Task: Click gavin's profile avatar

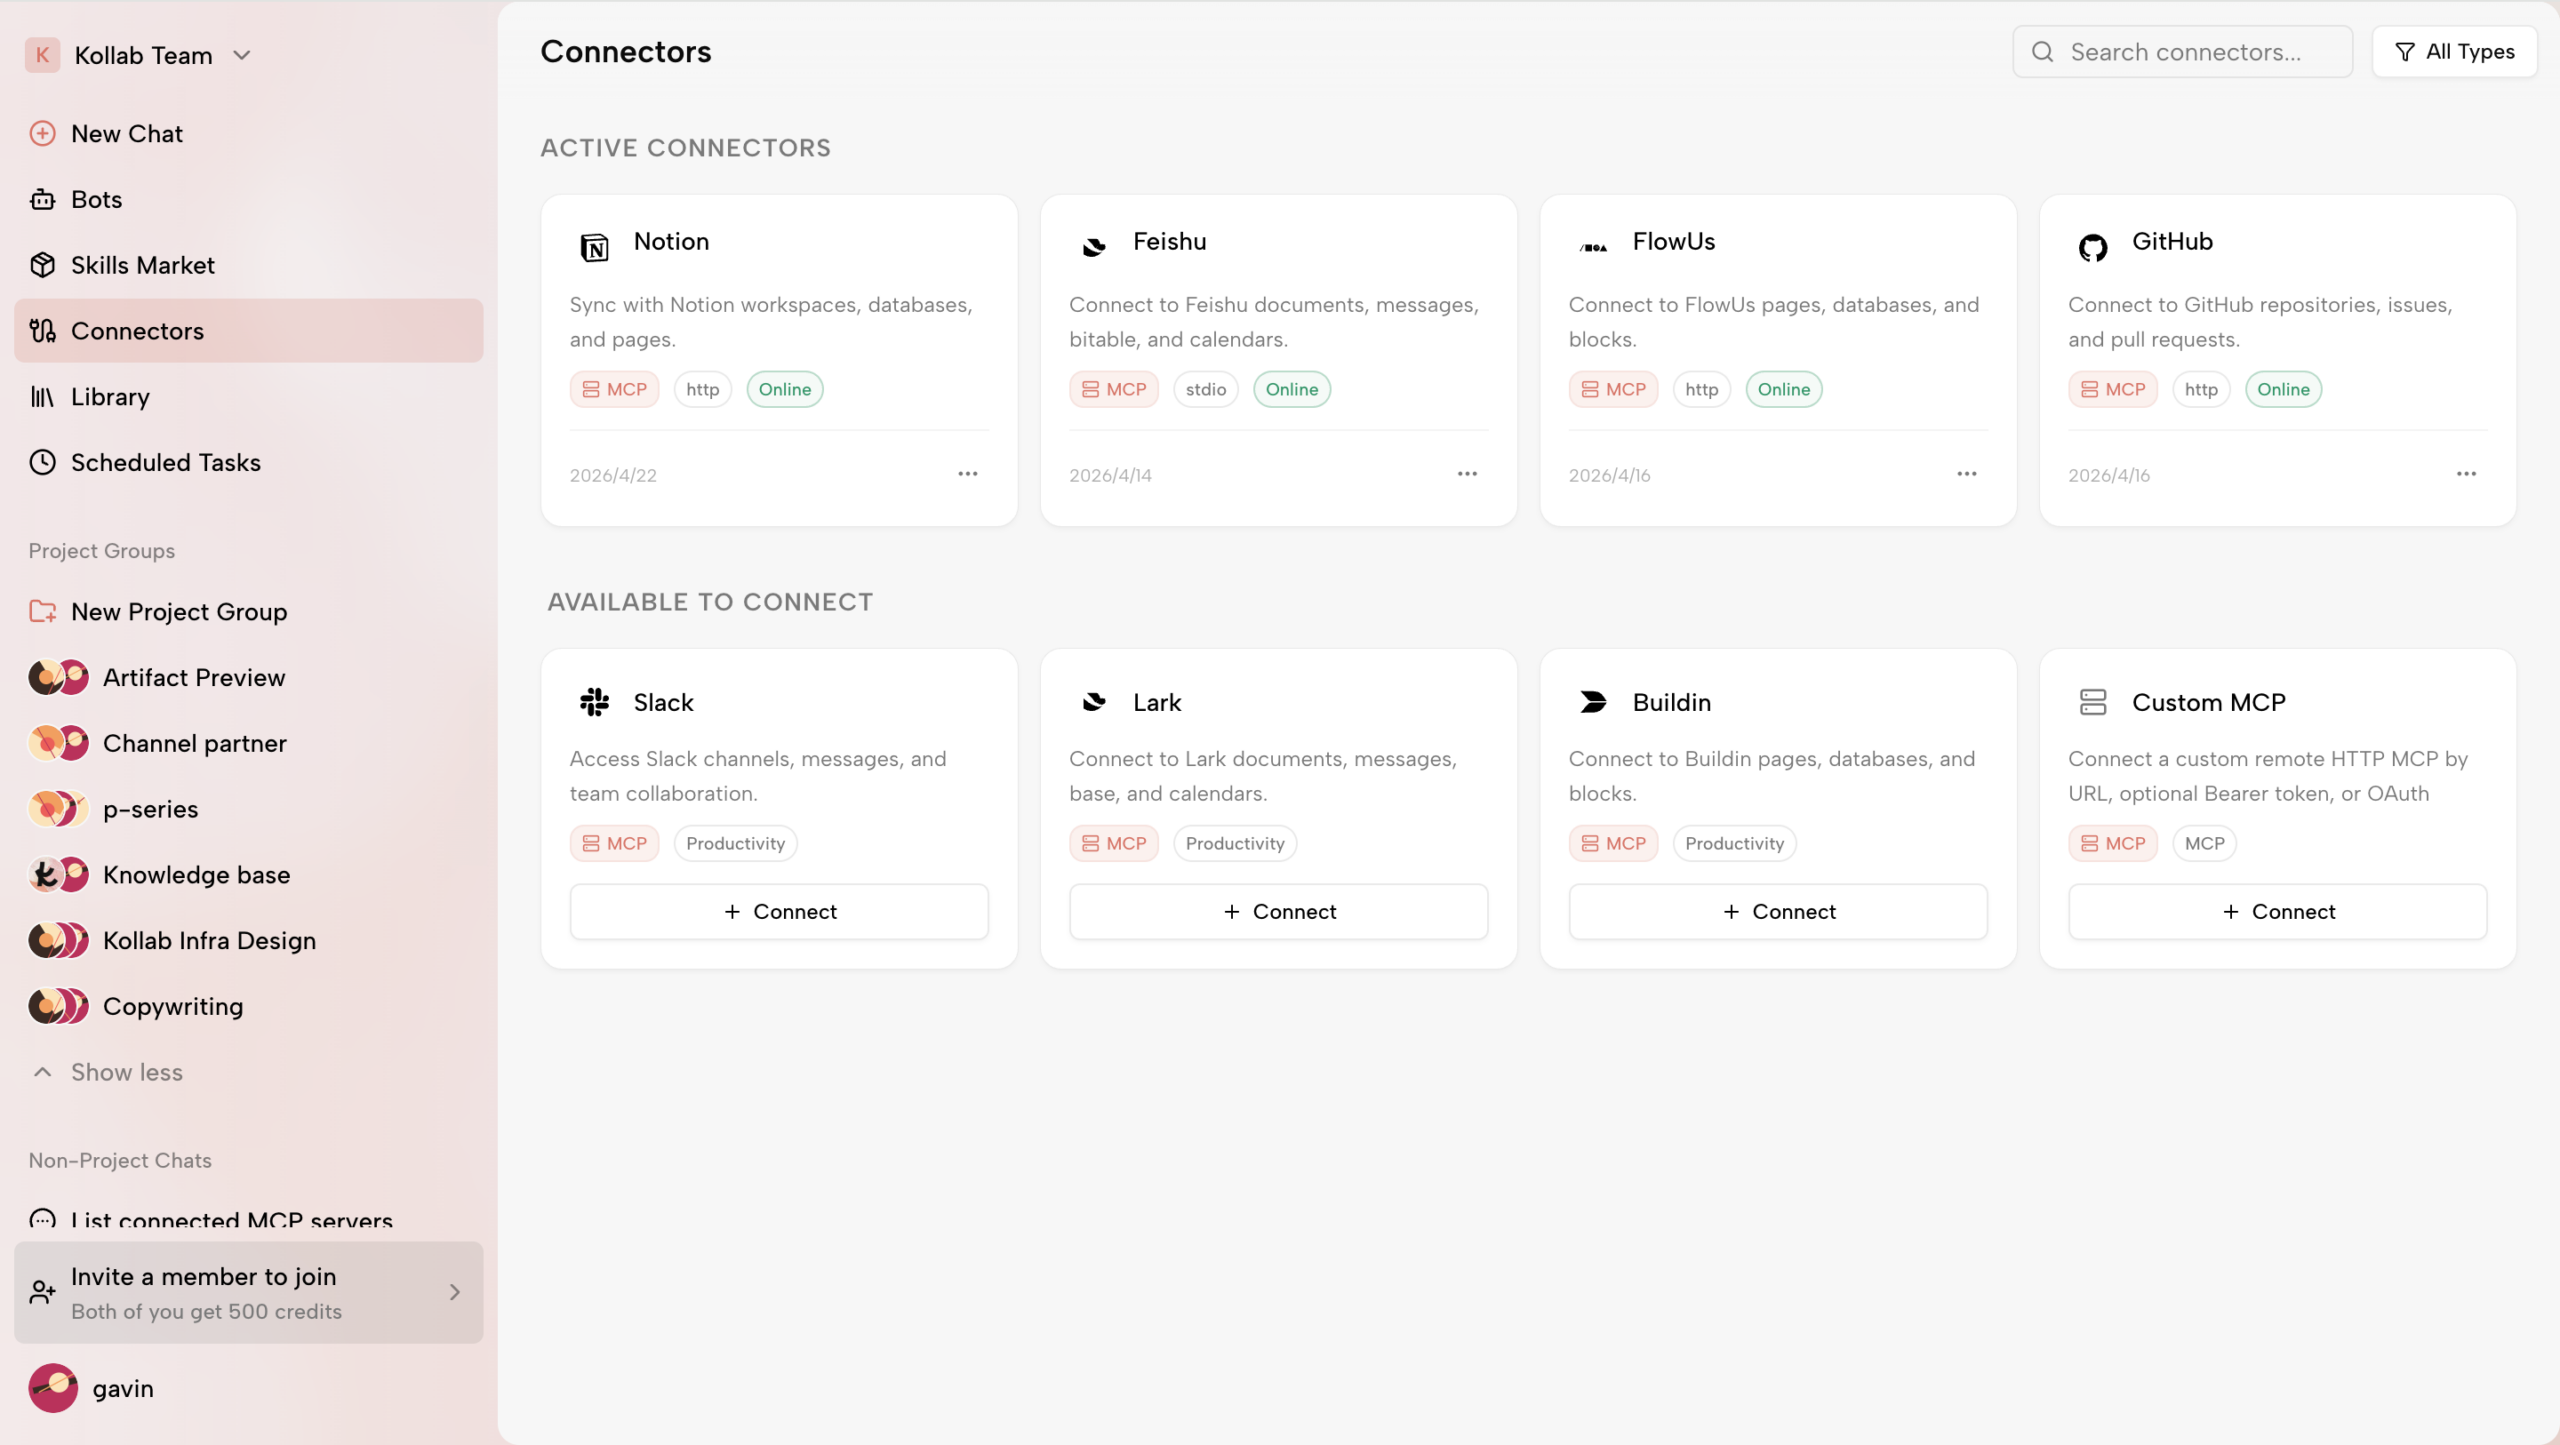Action: 53,1388
